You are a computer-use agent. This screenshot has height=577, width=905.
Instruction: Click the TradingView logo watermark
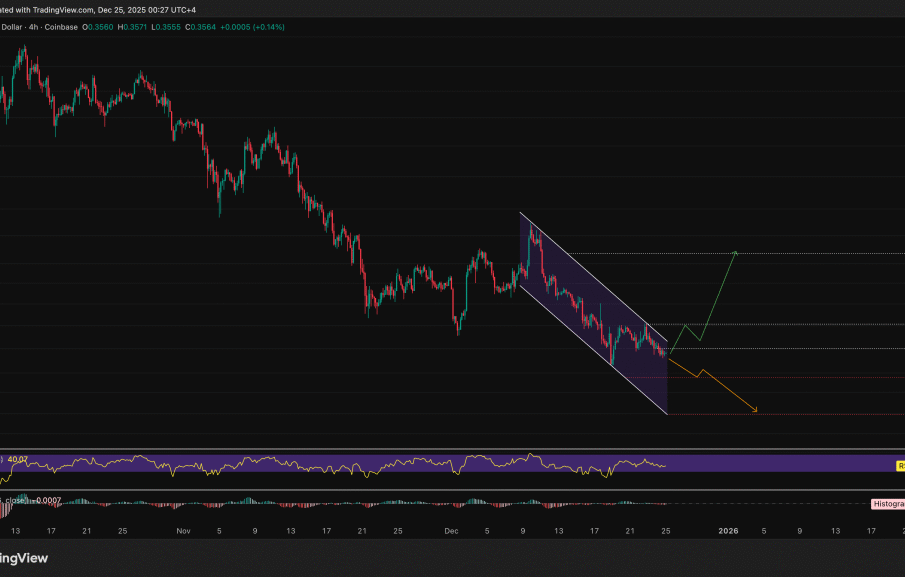coord(24,558)
